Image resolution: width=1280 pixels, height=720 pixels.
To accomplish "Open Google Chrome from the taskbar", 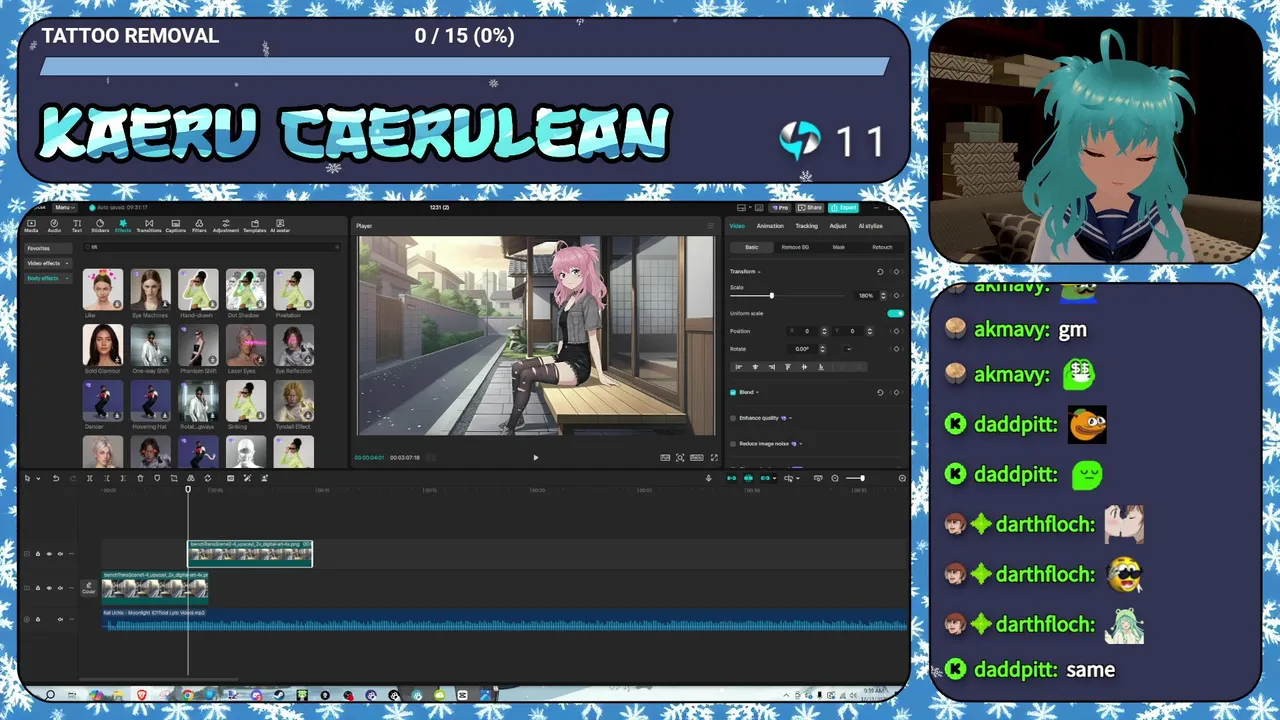I will 188,695.
